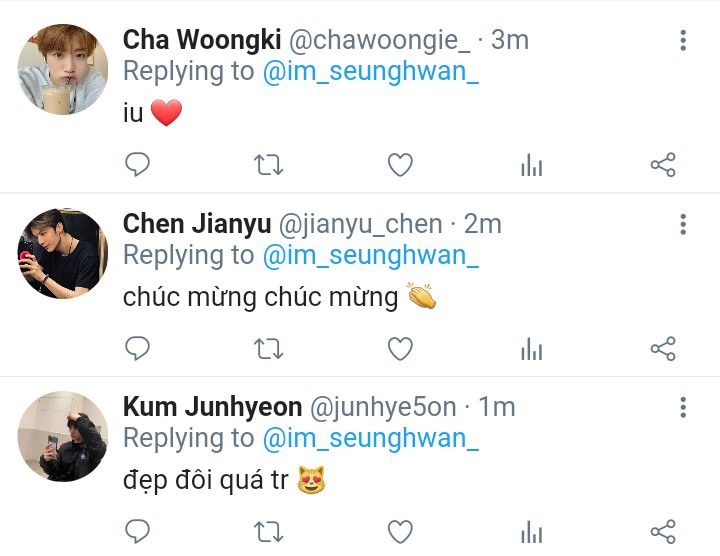Reply to Cha Woongki's tweet
Viewport: 720px width, 556px height.
point(137,164)
